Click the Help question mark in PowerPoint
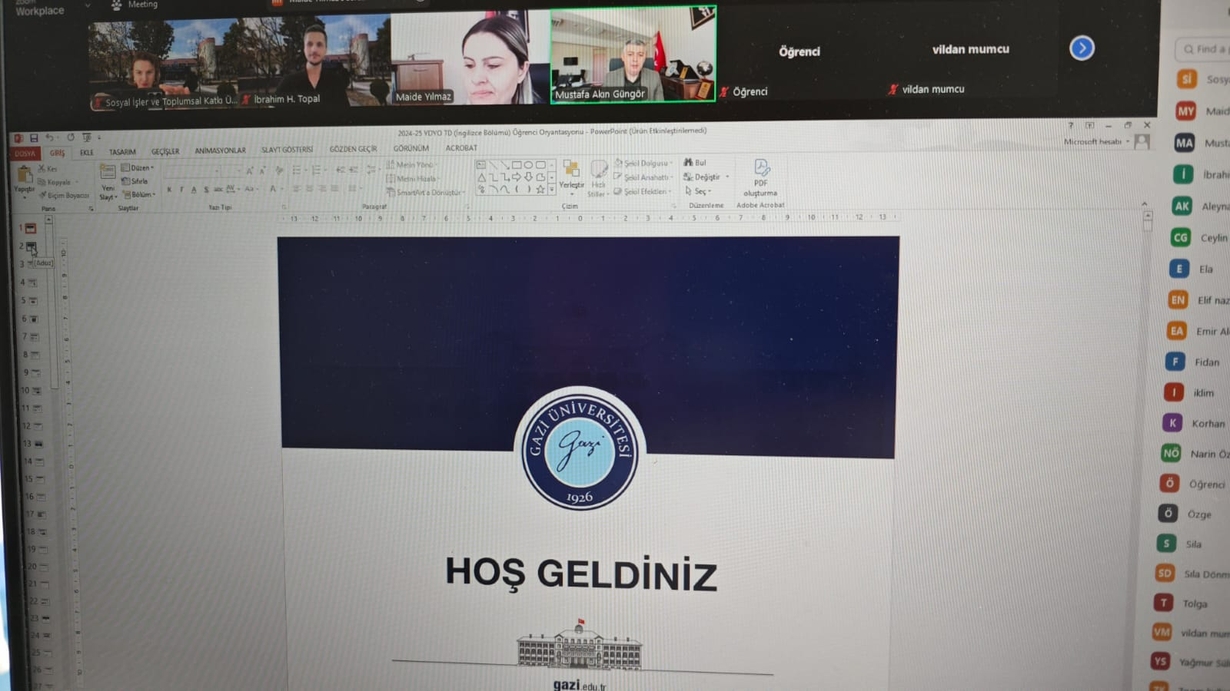 pos(1070,126)
